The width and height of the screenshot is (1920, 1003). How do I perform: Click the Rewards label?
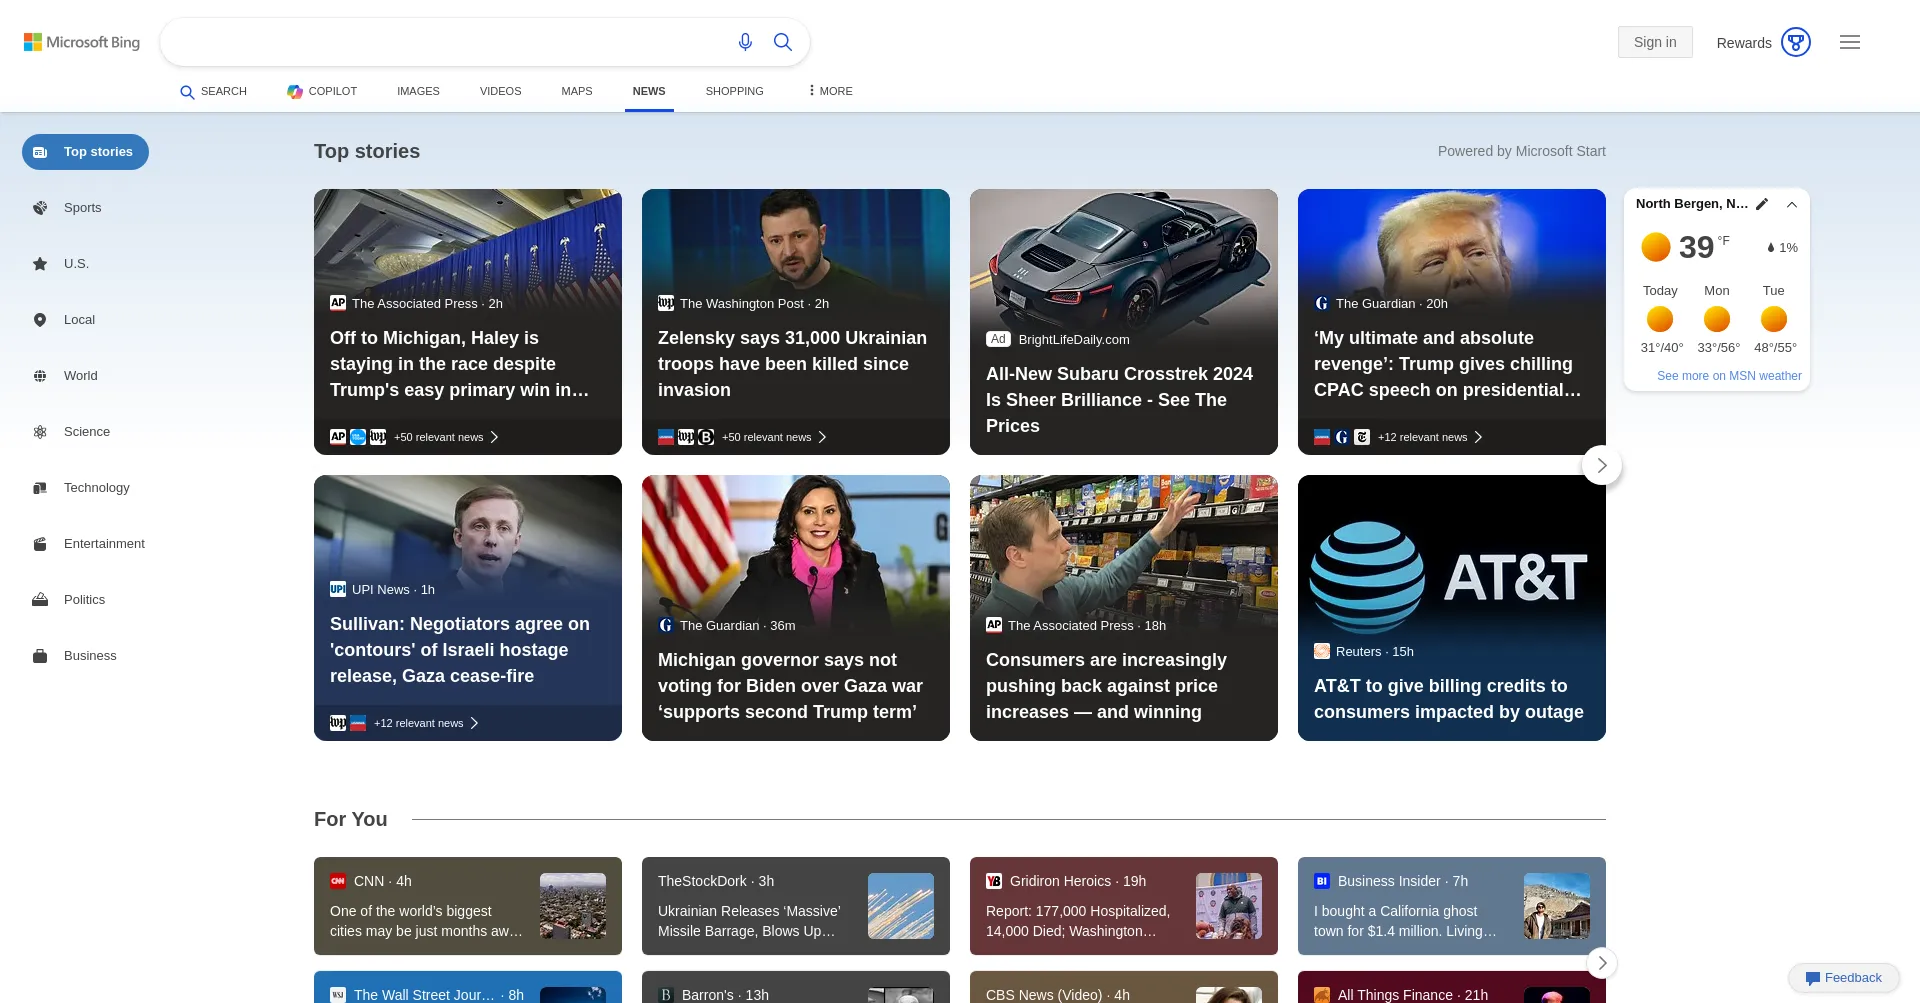click(1744, 43)
